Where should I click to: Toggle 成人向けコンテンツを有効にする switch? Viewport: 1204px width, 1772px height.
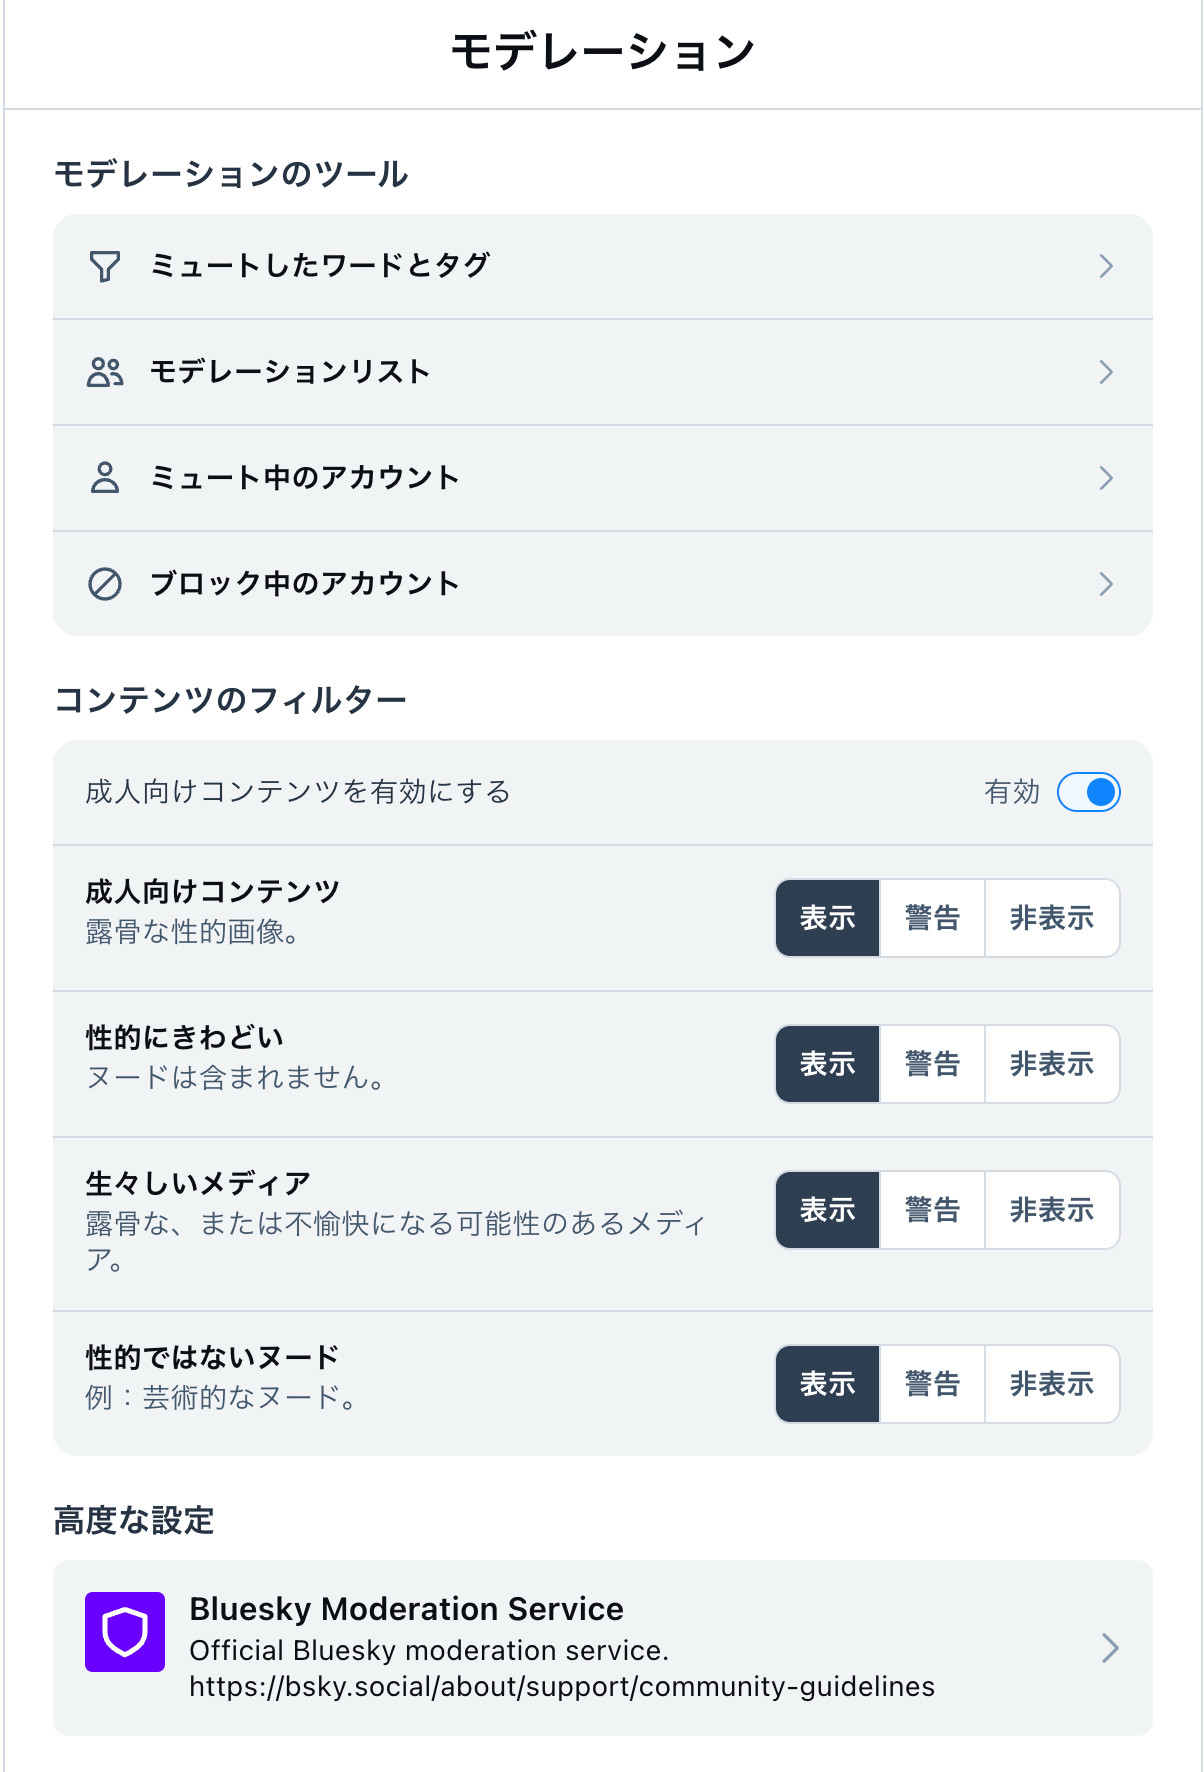click(x=1088, y=793)
